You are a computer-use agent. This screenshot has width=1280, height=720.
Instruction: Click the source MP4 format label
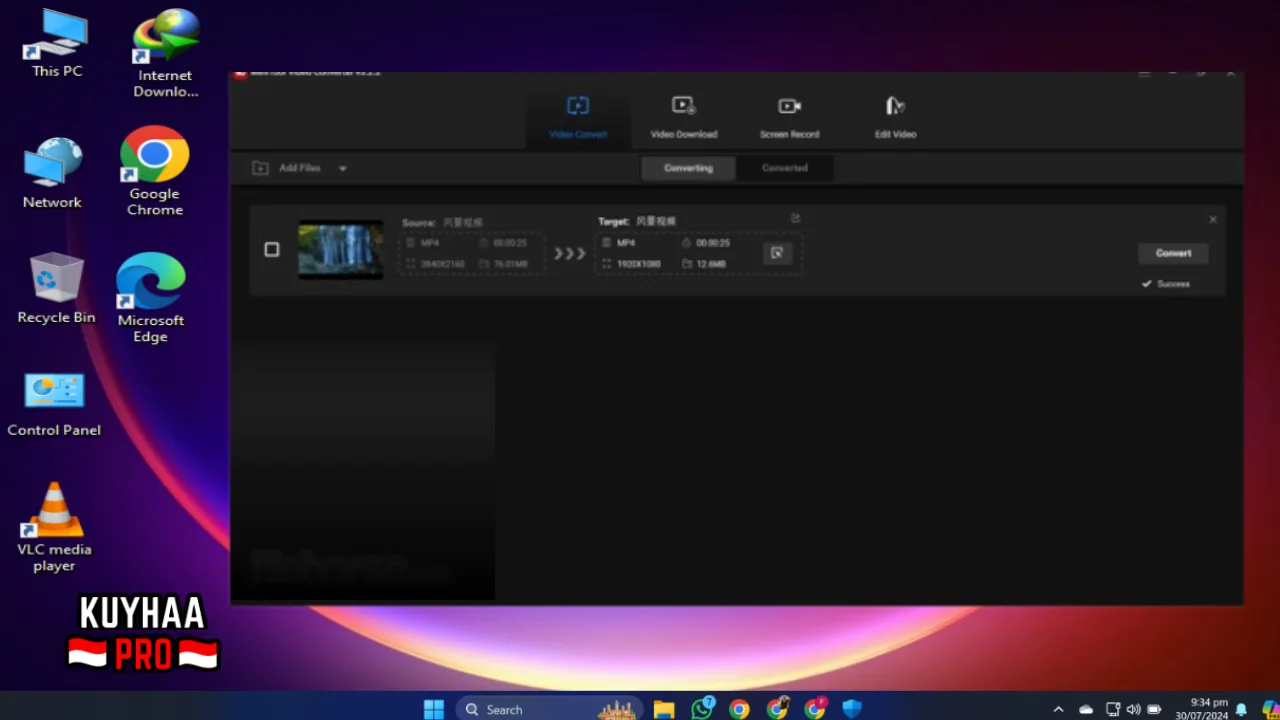click(429, 243)
